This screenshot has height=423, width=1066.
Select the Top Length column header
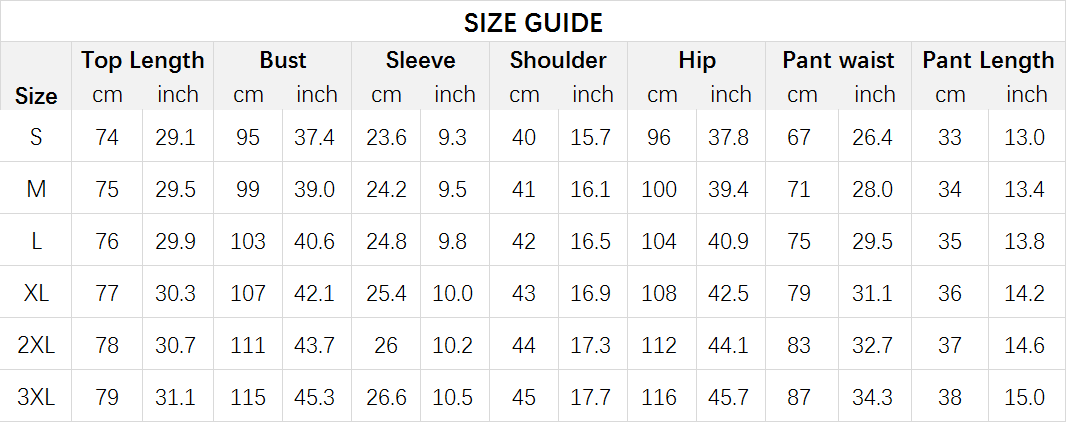(x=143, y=60)
